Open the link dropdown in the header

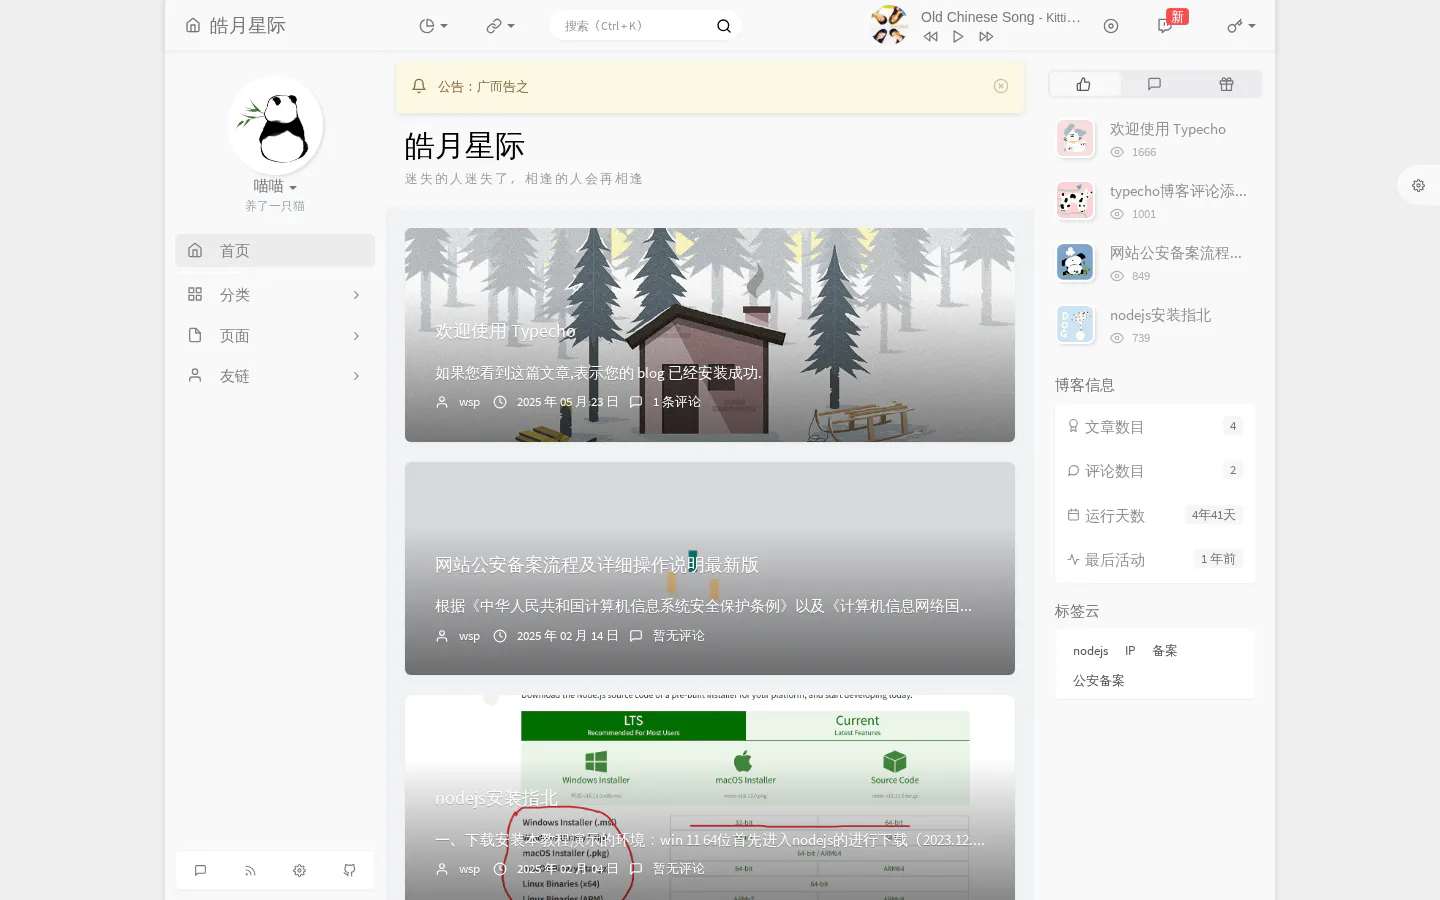[500, 26]
